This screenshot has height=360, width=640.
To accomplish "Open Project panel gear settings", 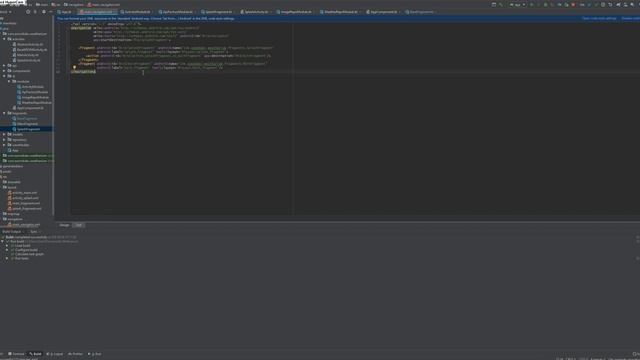I will 44,12.
